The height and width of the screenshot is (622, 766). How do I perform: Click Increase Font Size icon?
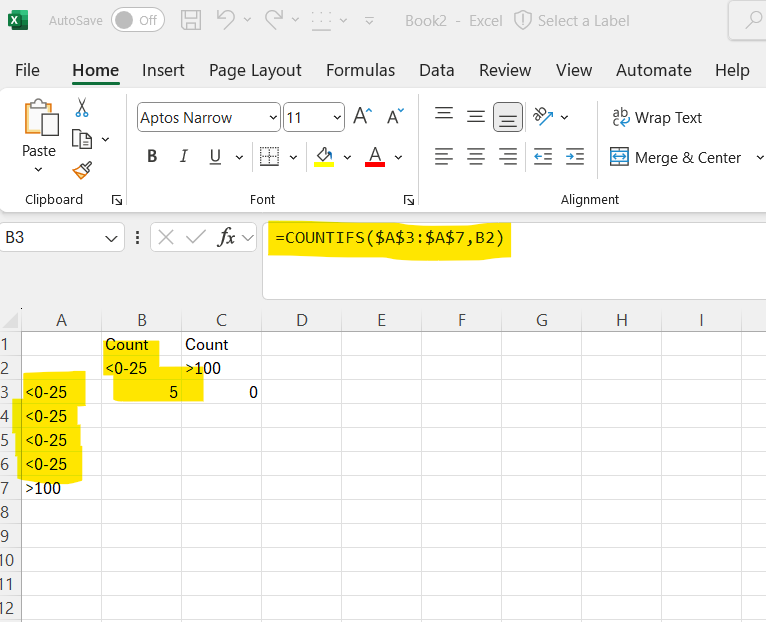pos(362,116)
